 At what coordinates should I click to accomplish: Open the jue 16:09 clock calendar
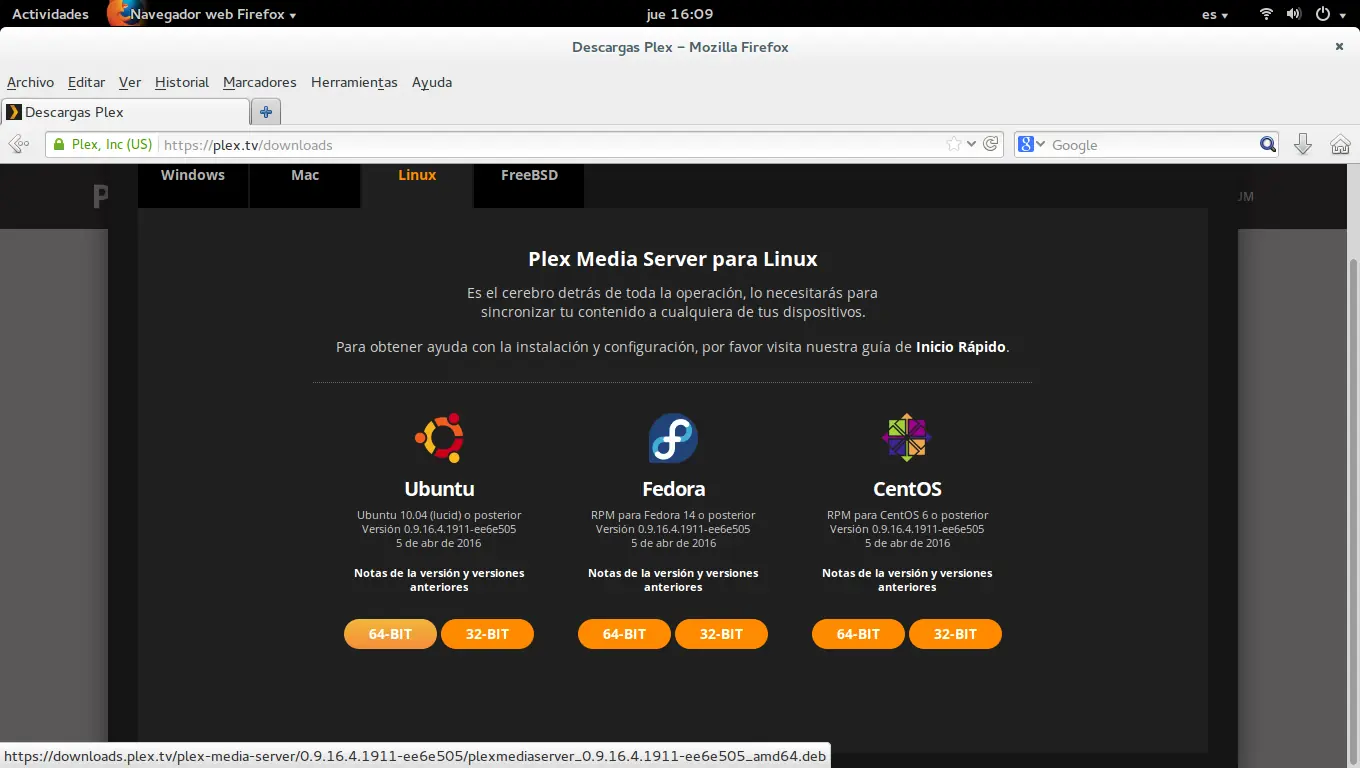(x=680, y=14)
